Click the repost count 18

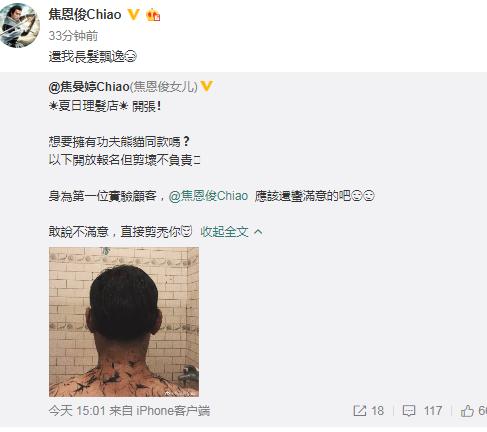coord(377,411)
